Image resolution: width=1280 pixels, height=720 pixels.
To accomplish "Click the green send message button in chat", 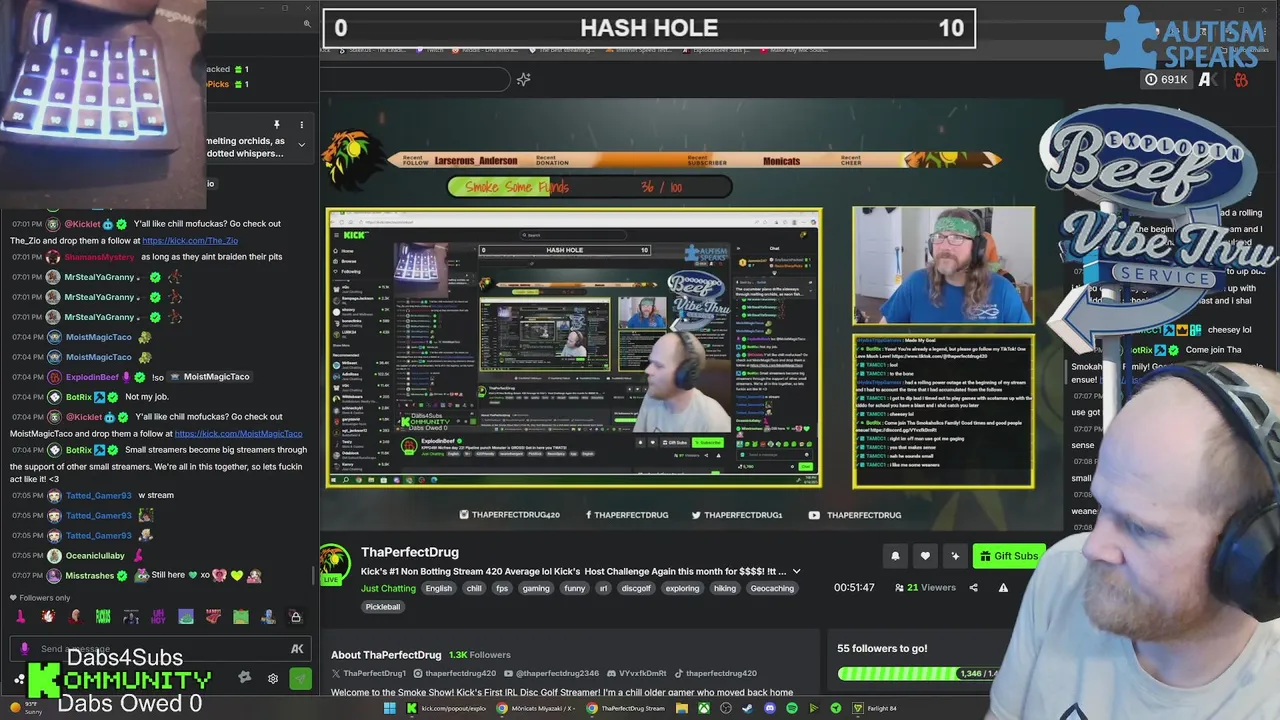I will point(300,678).
